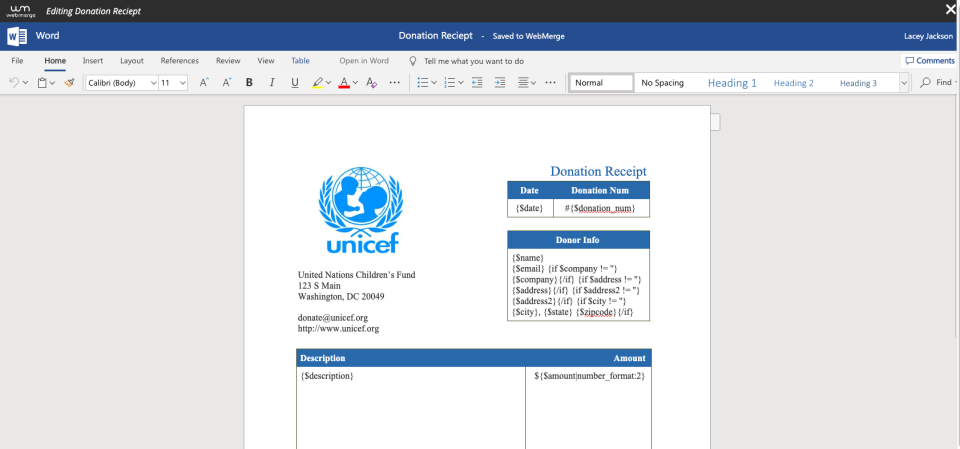Expand the Paste options arrow
The width and height of the screenshot is (960, 449).
click(53, 83)
